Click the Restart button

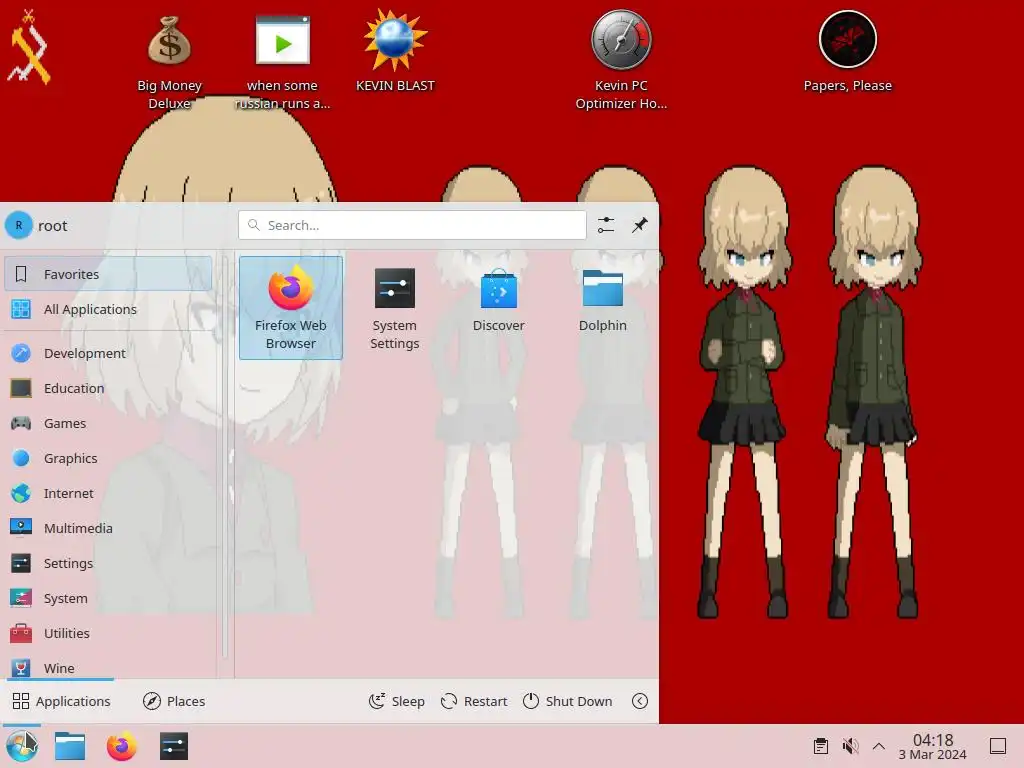(474, 701)
